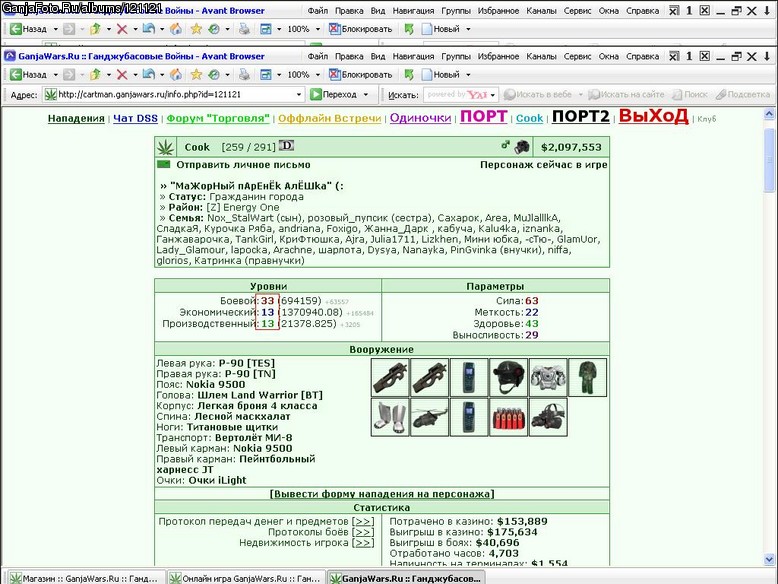Click the red Stop loading icon
The image size is (778, 584).
[x=122, y=74]
